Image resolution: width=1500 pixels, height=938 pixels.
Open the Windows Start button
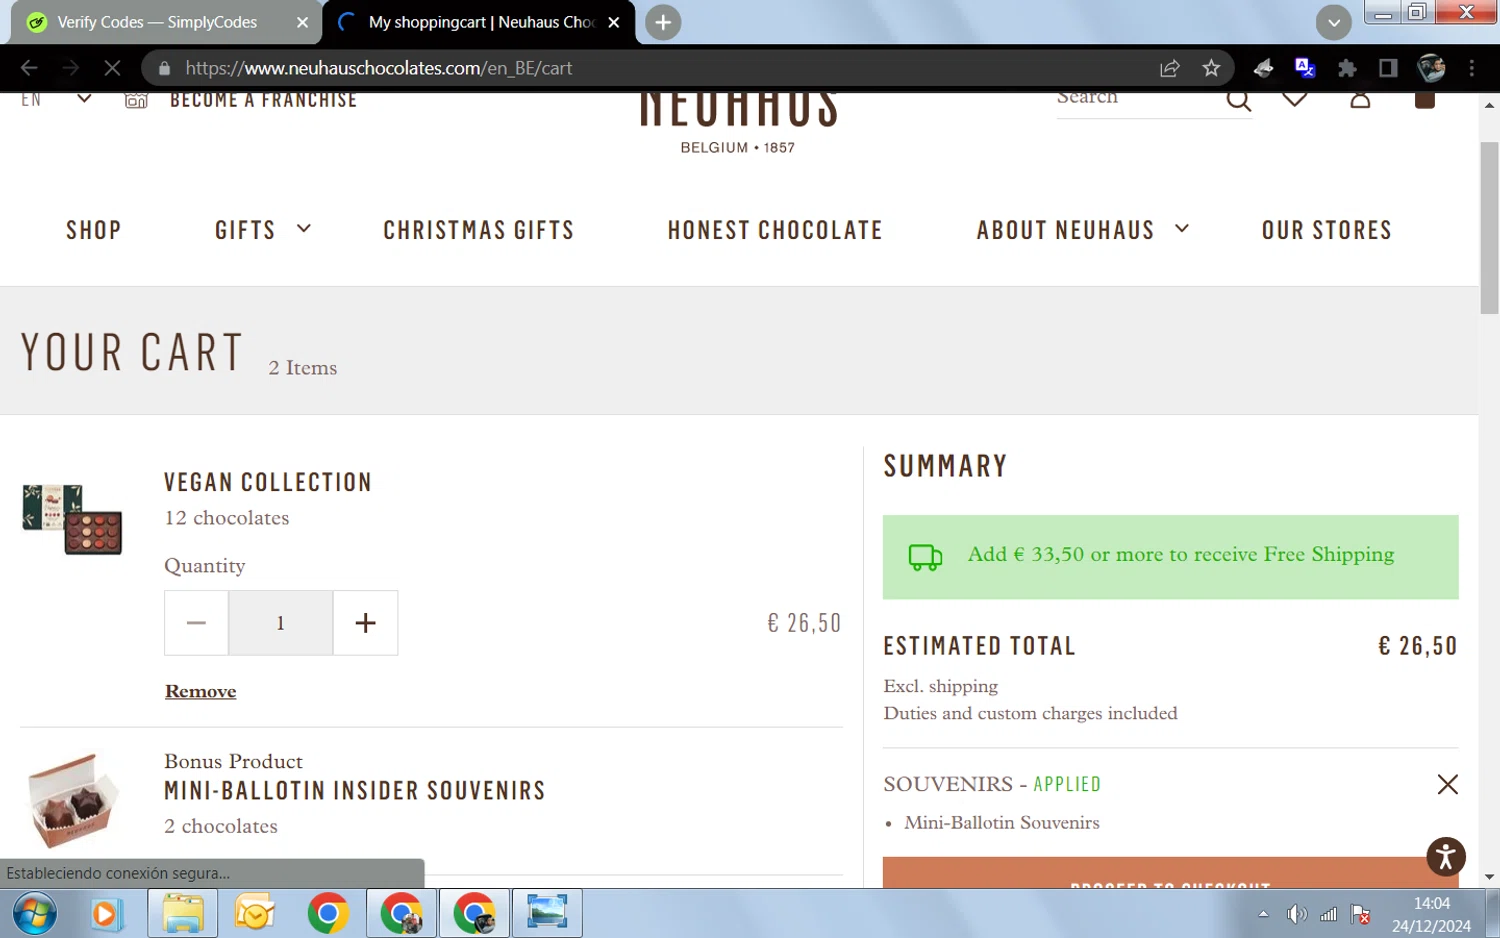click(34, 913)
